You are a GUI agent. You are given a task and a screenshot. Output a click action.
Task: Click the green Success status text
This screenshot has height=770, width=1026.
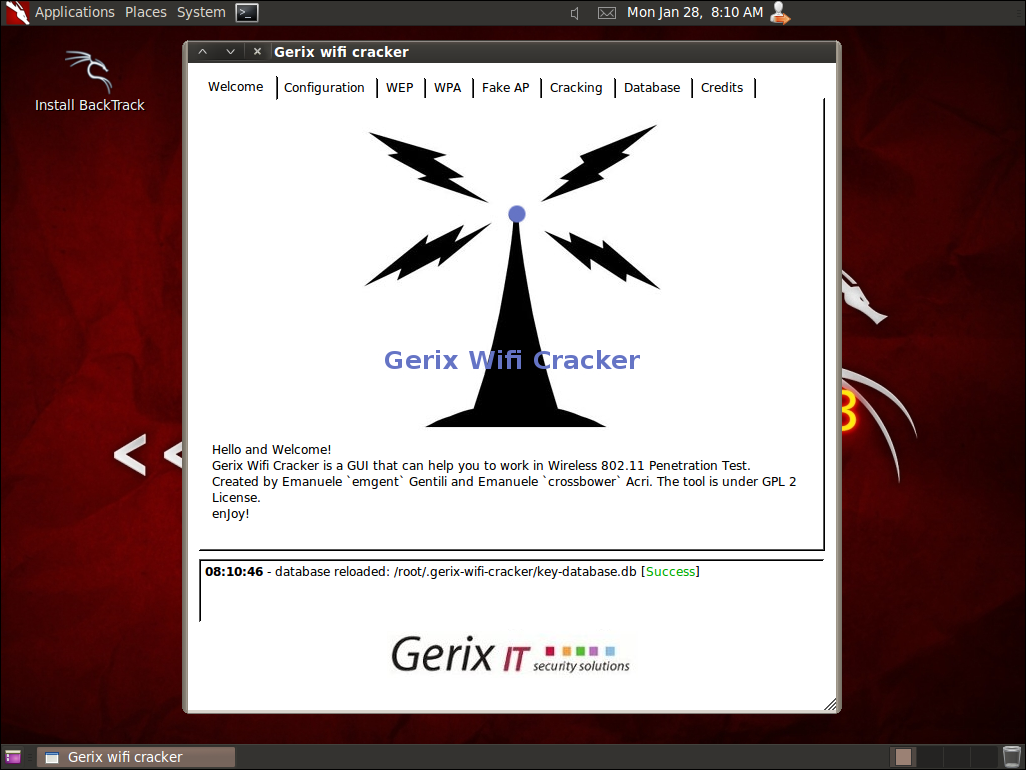pos(670,571)
